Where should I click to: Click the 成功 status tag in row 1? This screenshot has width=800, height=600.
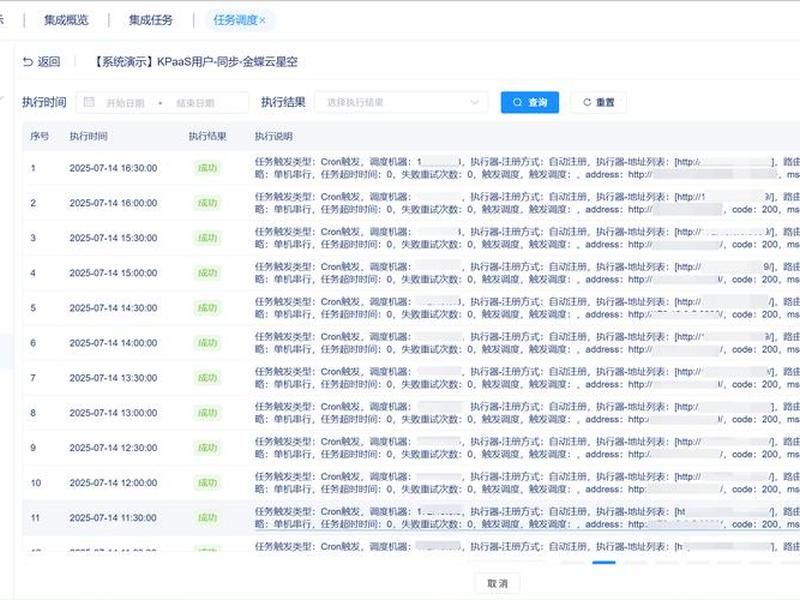tap(207, 168)
